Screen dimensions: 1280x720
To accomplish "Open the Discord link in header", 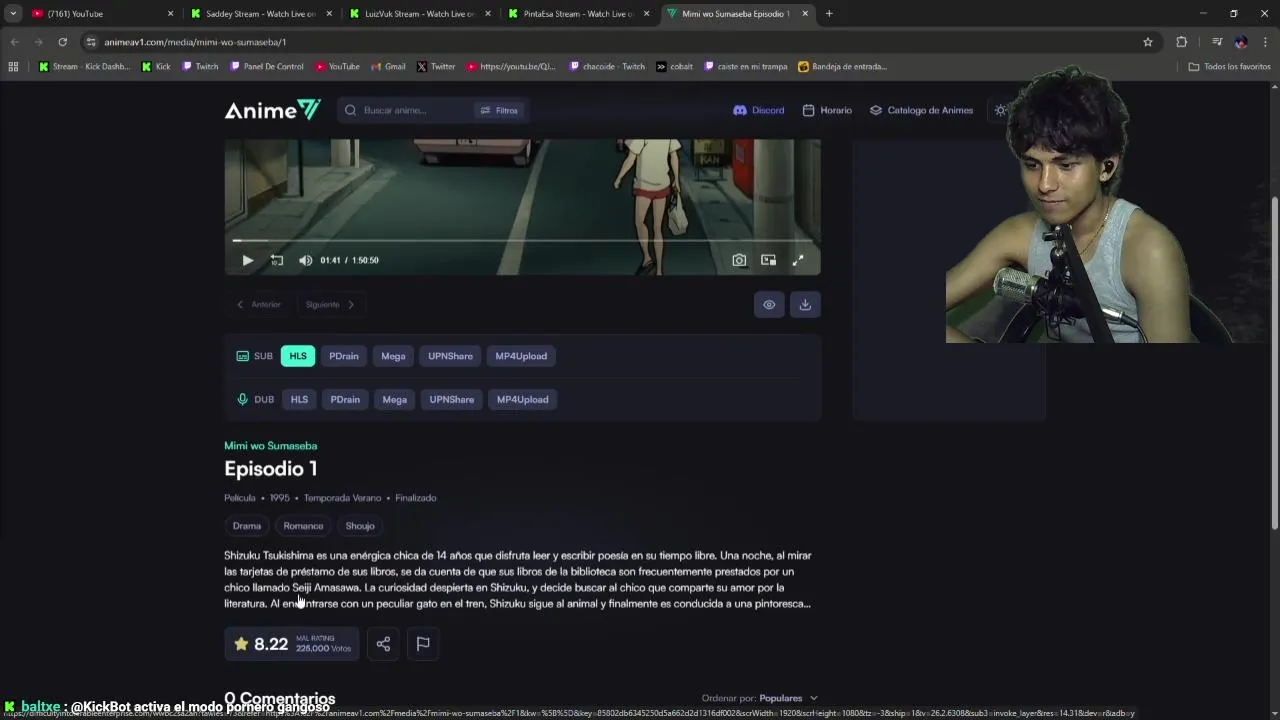I will (759, 110).
